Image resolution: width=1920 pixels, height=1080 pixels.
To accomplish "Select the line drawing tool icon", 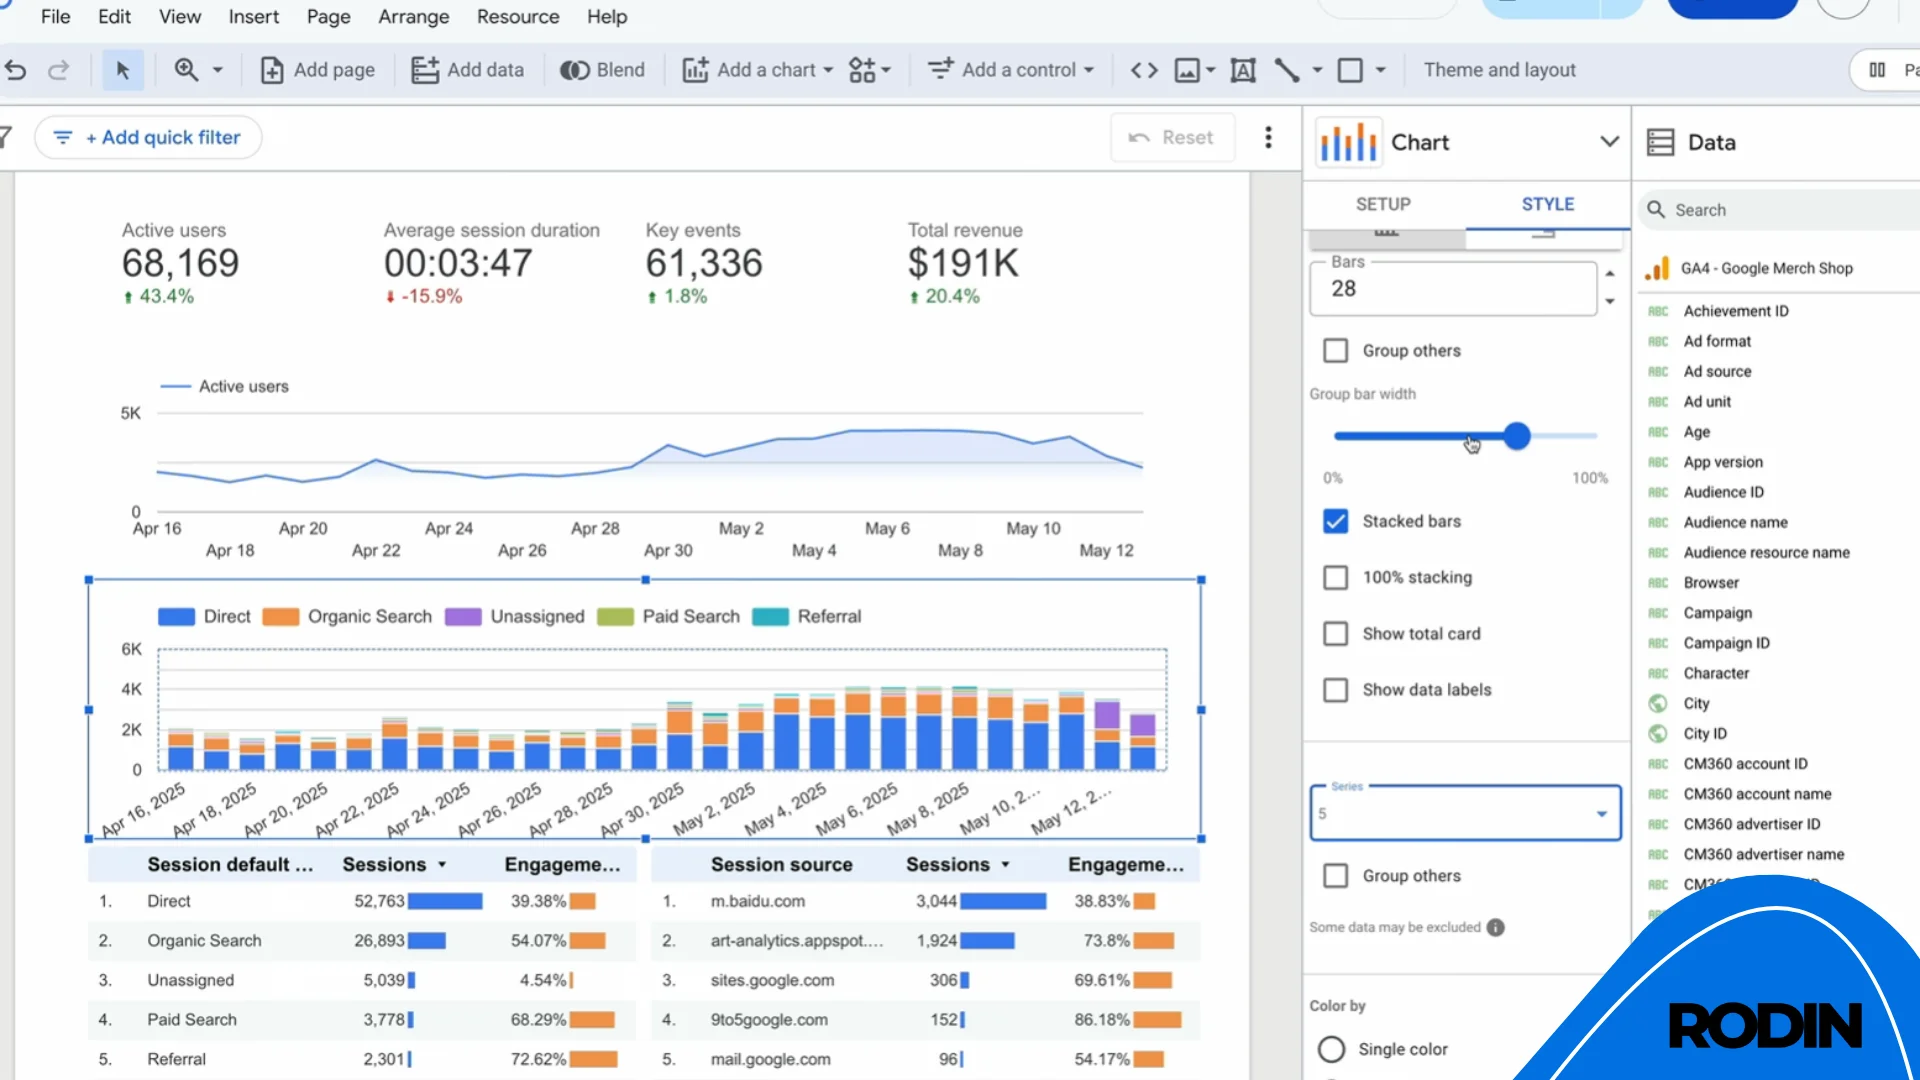I will pyautogui.click(x=1287, y=70).
